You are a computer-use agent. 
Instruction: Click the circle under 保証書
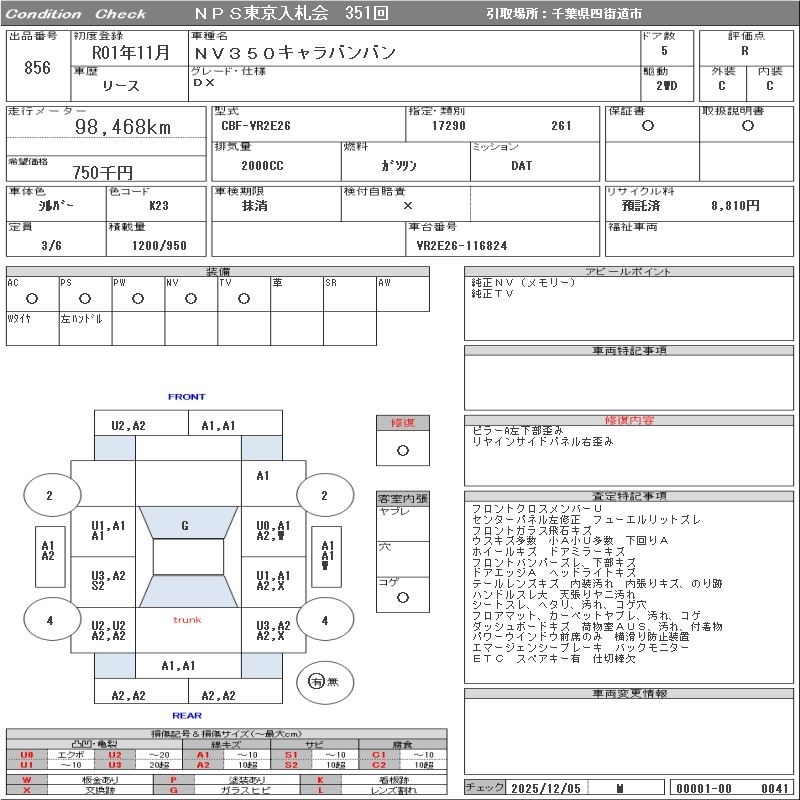(x=648, y=126)
